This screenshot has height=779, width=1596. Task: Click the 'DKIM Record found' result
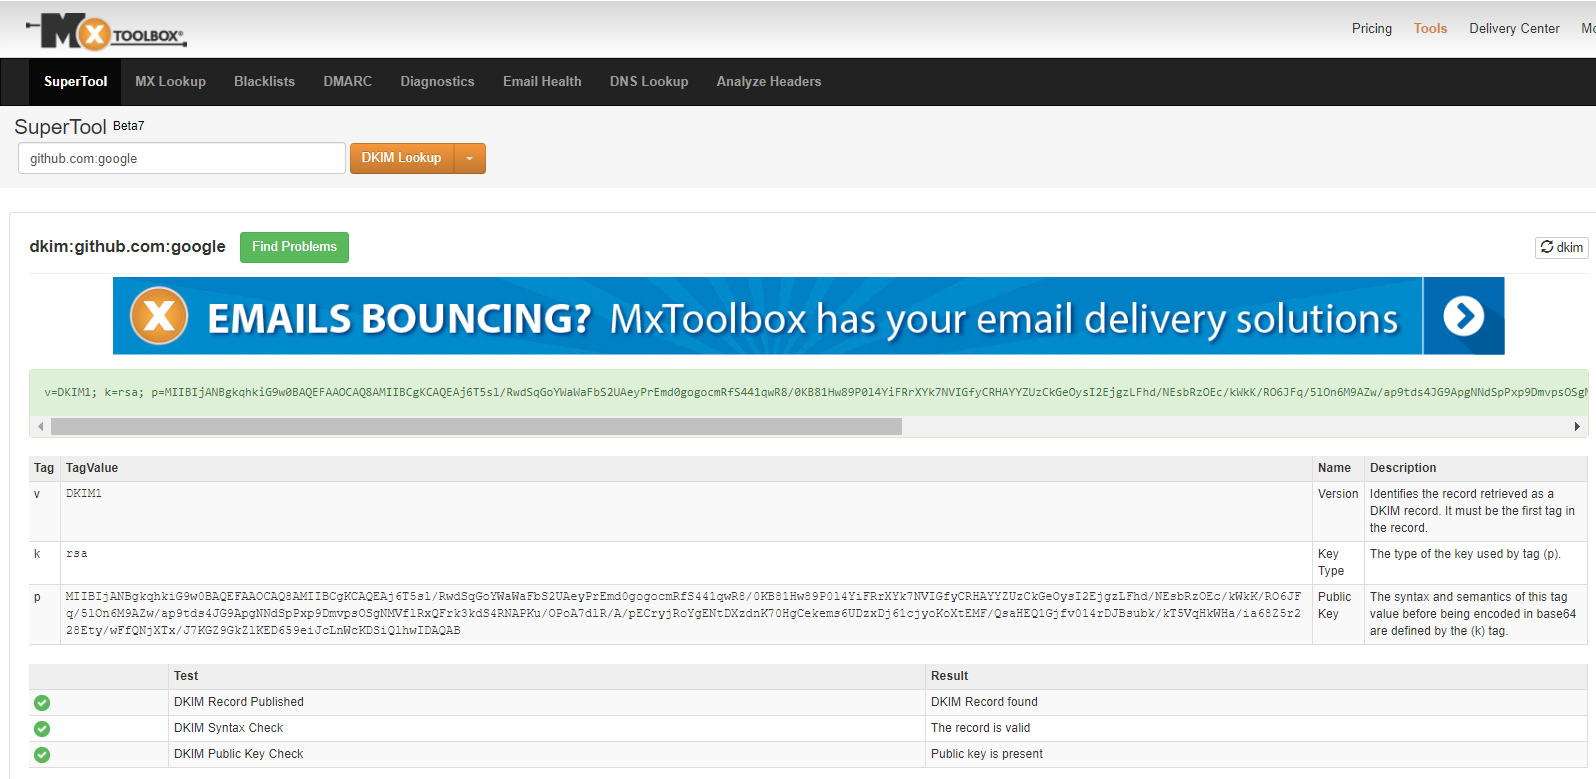(x=984, y=702)
